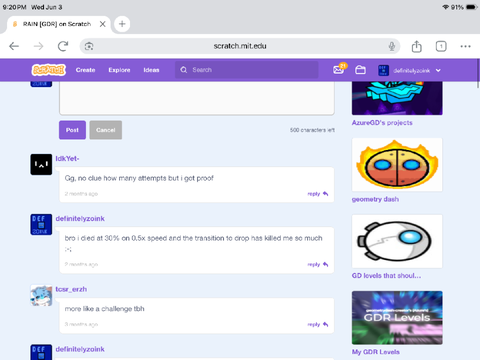480x360 pixels.
Task: Reload the page with refresh icon
Action: (63, 46)
